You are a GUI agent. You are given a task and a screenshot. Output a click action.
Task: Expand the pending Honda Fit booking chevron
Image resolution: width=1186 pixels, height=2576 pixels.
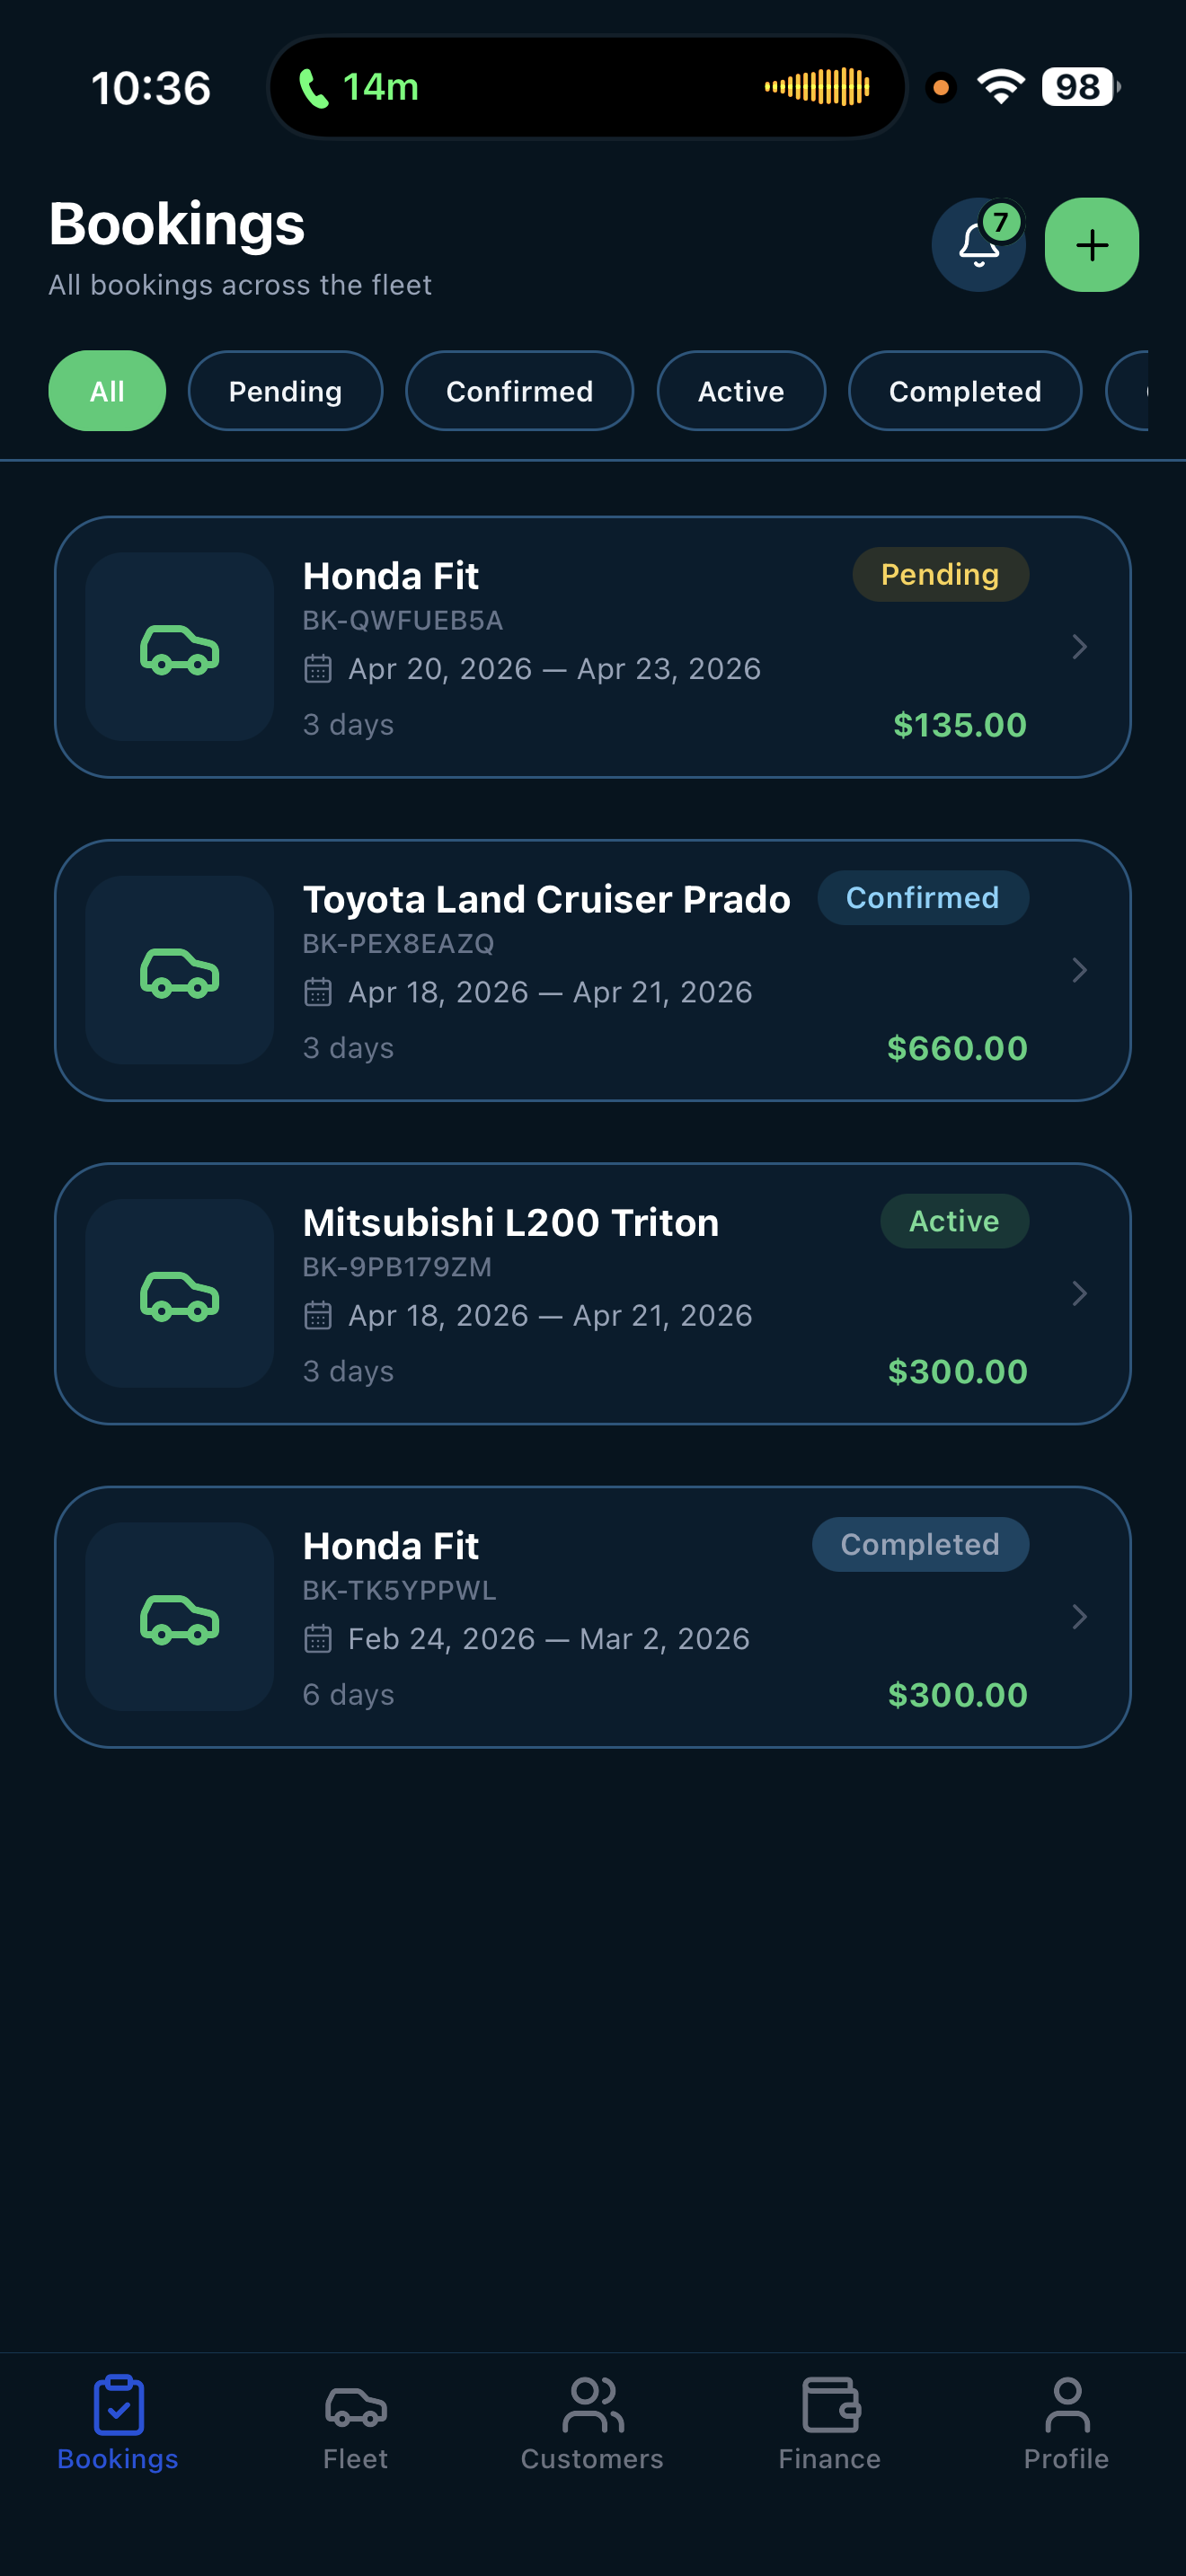pyautogui.click(x=1079, y=647)
